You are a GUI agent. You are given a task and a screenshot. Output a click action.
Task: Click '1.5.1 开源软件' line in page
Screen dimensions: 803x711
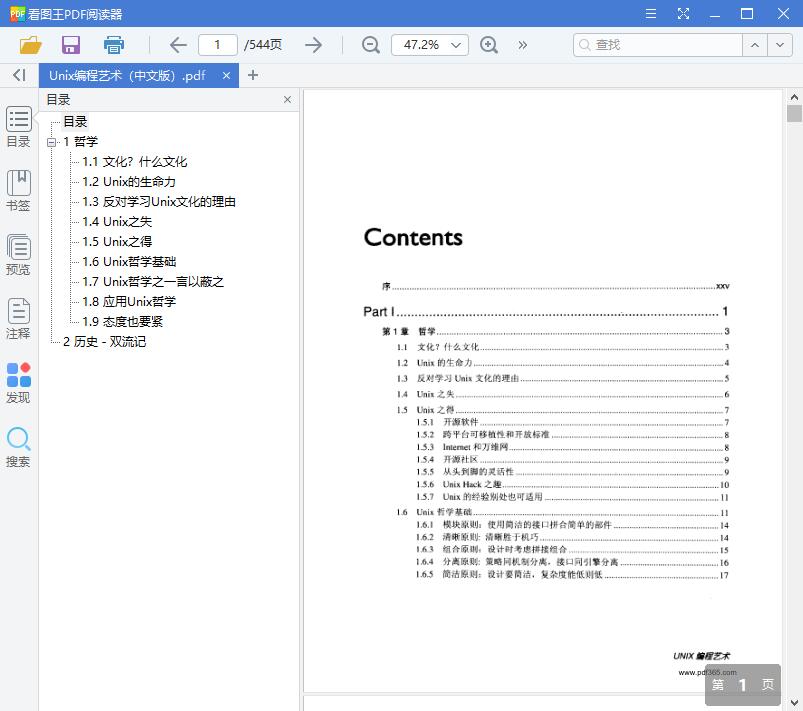pyautogui.click(x=573, y=422)
